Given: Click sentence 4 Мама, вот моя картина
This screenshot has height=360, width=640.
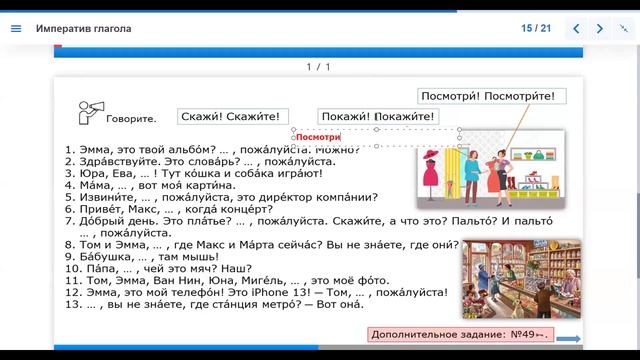Looking at the screenshot, I should 151,185.
